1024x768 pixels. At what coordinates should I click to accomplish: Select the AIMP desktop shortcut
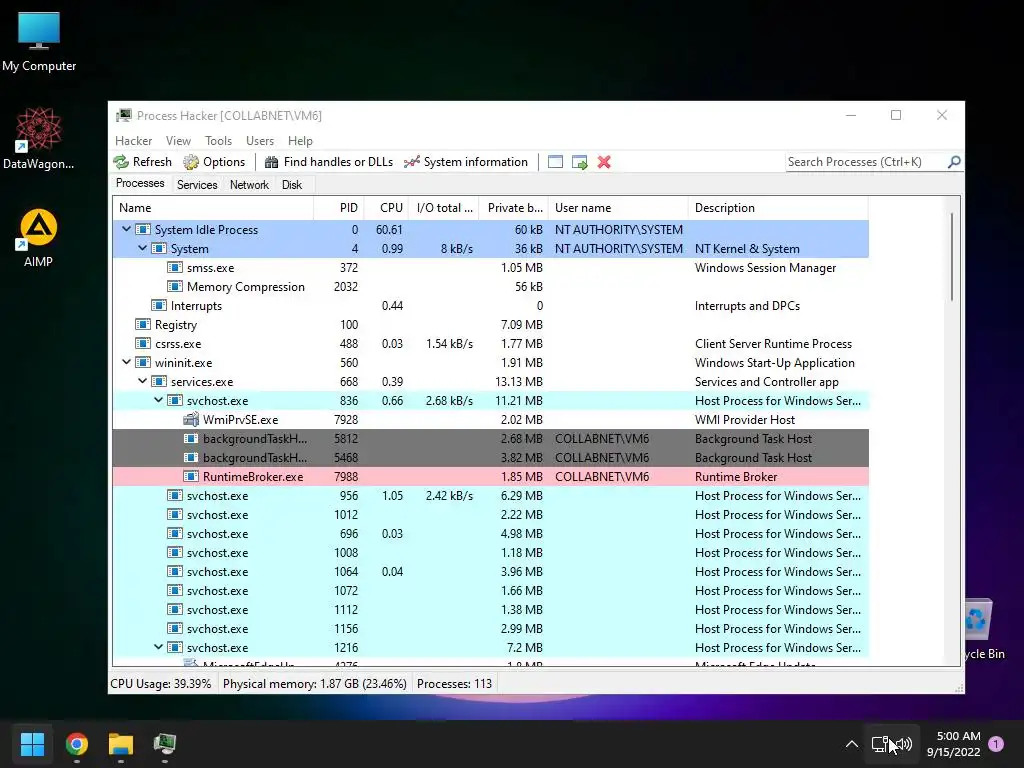(39, 238)
